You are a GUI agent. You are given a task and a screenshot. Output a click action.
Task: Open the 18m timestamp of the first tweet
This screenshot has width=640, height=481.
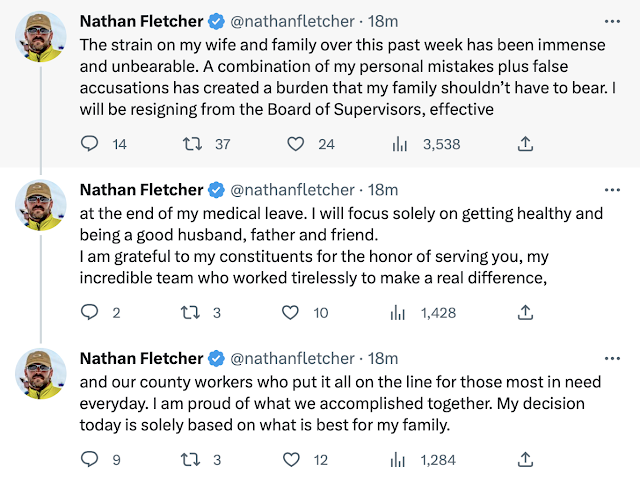384,21
